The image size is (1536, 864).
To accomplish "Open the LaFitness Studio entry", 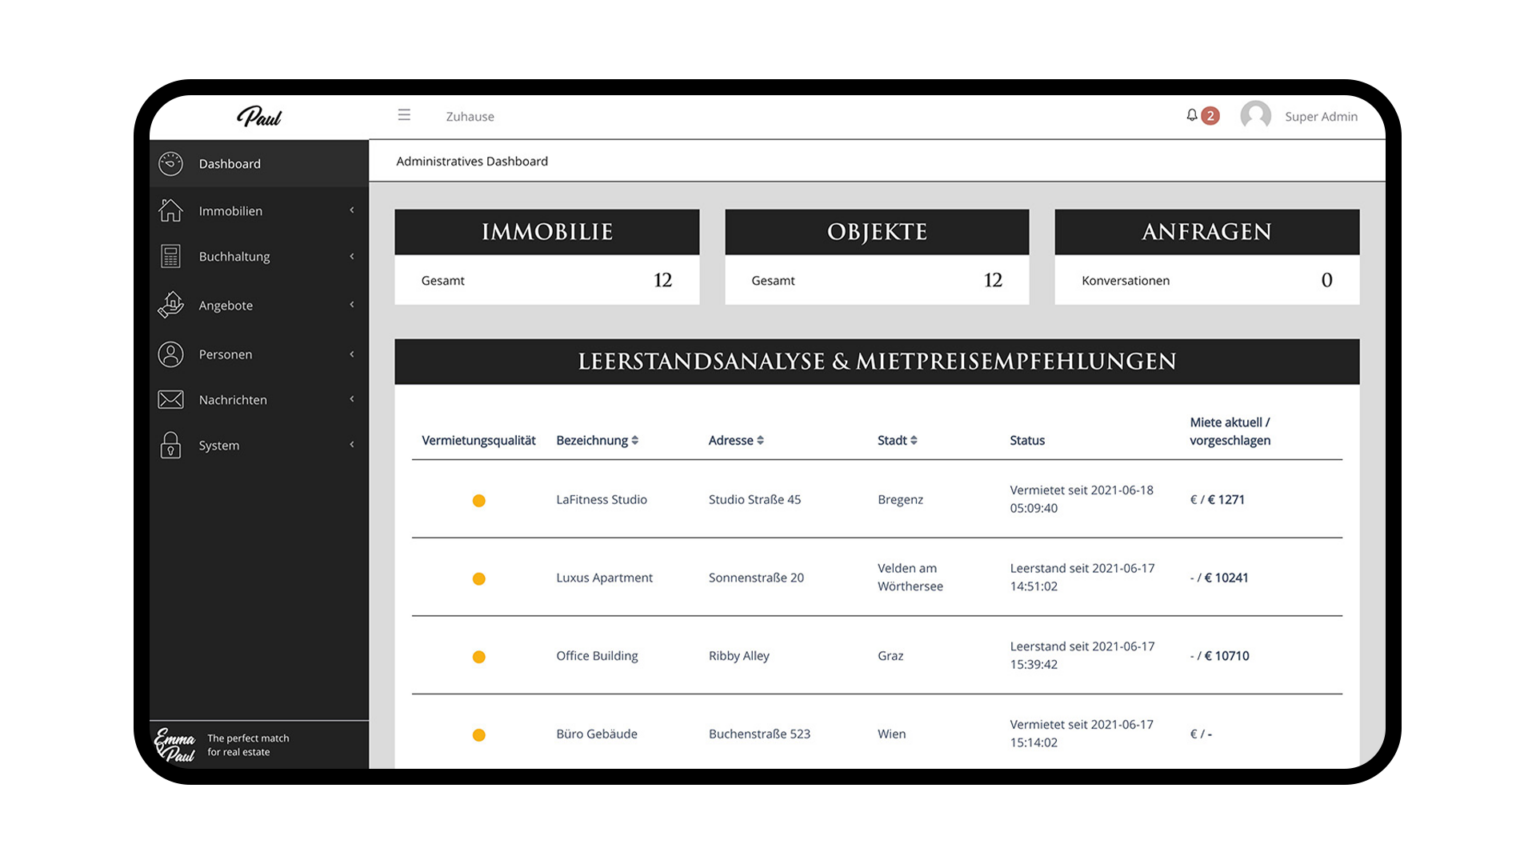I will point(601,499).
